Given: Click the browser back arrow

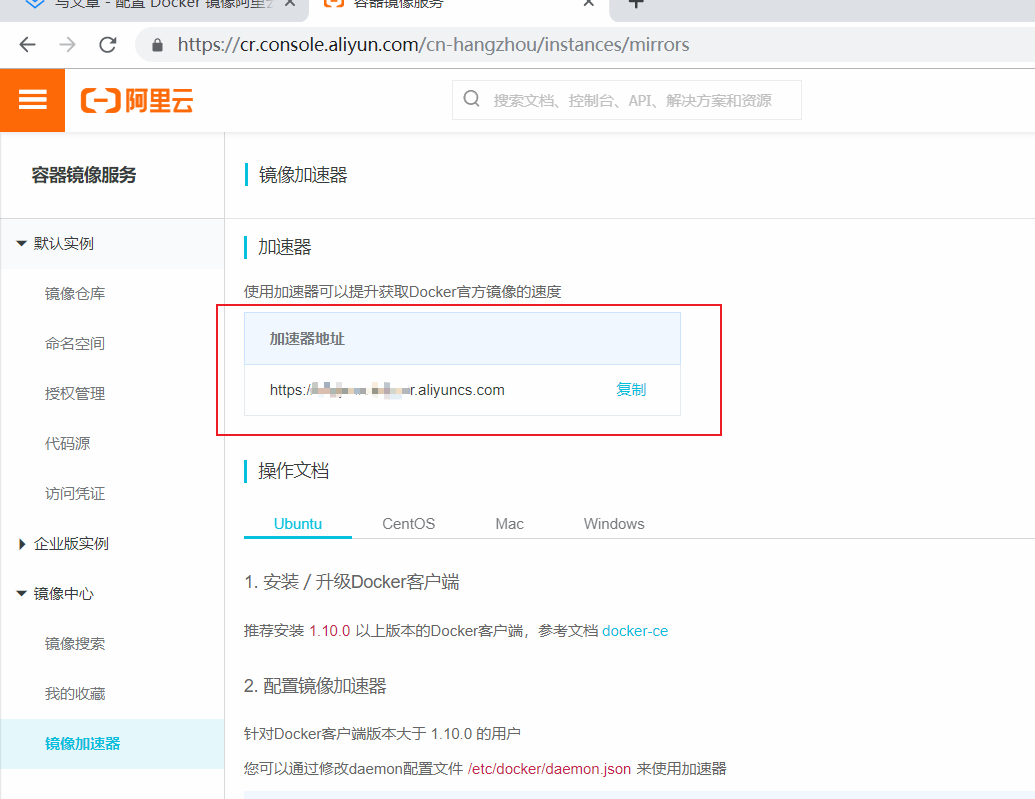Looking at the screenshot, I should point(28,45).
